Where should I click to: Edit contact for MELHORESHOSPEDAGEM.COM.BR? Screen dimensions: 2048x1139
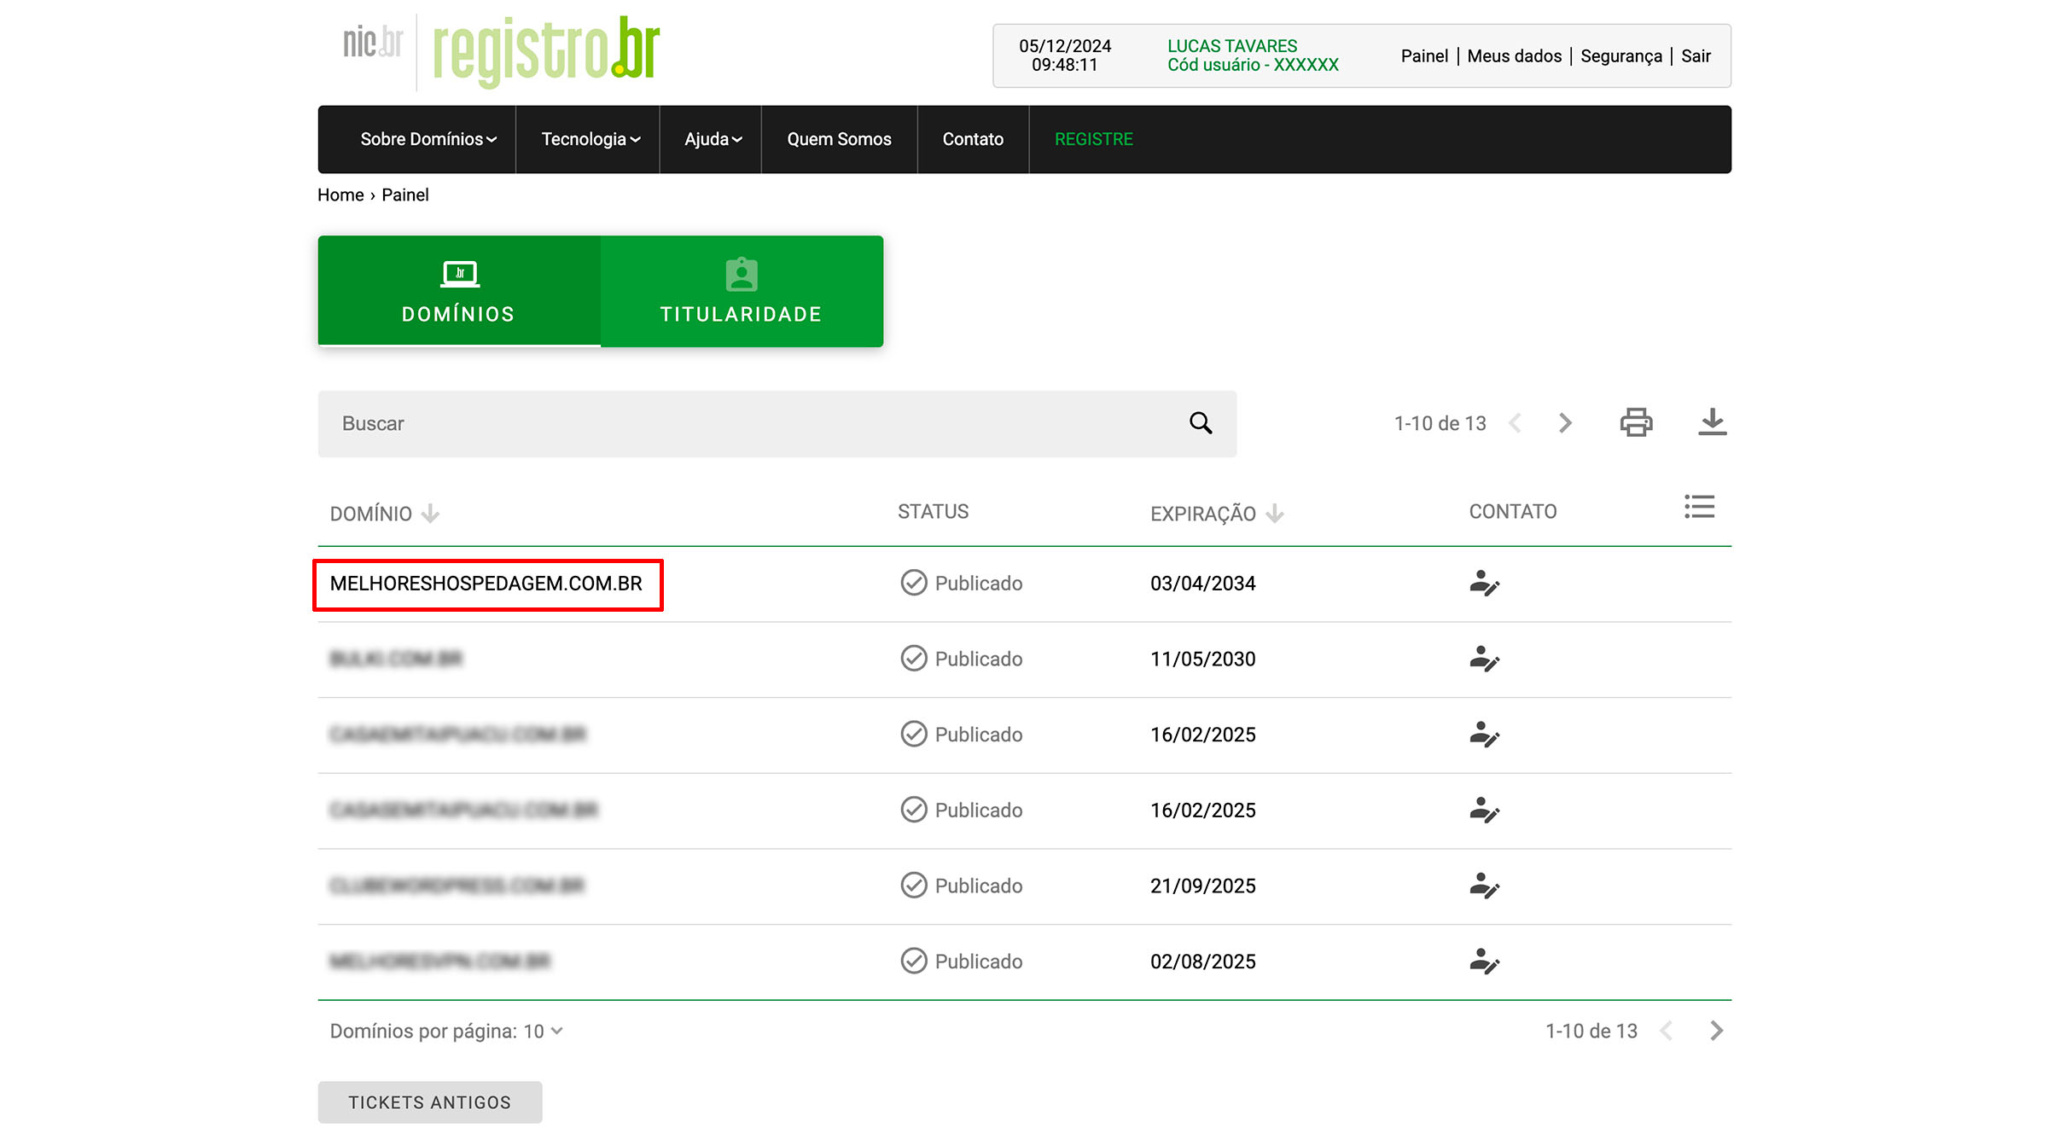coord(1484,584)
